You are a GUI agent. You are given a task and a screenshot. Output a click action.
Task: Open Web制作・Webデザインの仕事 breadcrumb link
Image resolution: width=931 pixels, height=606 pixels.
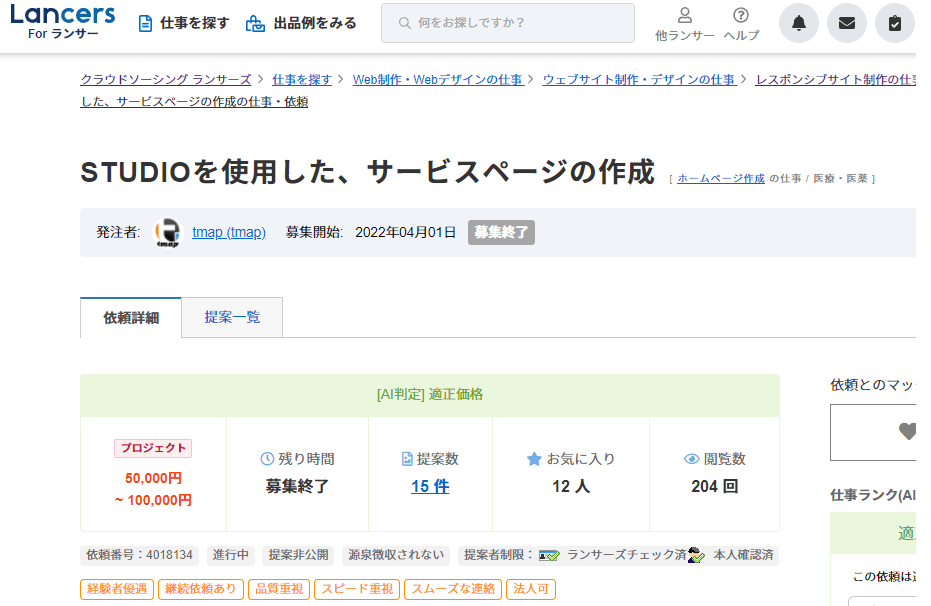437,79
